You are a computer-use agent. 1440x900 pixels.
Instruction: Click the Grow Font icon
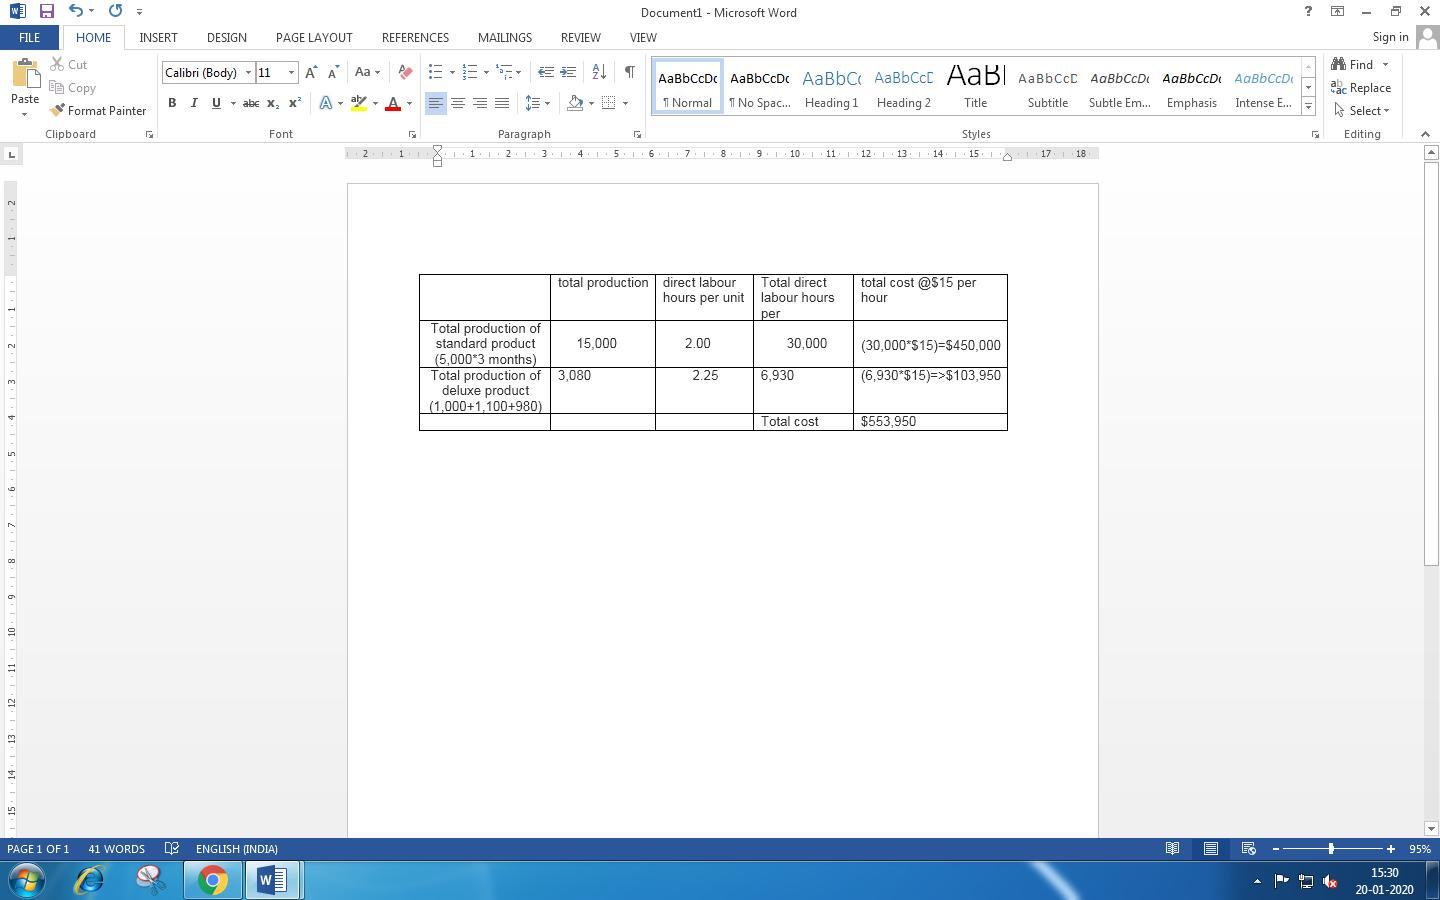[311, 72]
